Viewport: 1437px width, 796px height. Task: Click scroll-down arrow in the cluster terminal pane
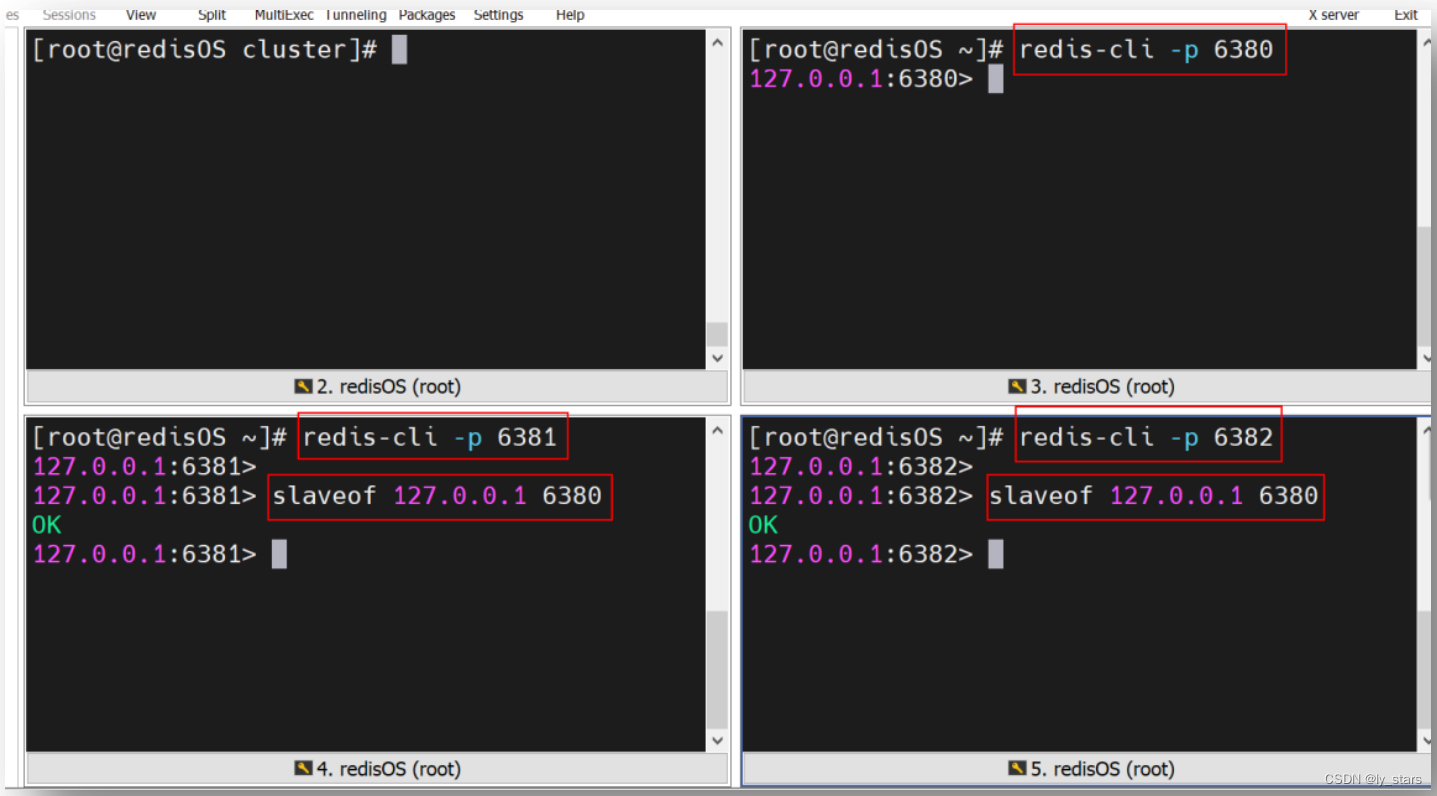pos(717,358)
